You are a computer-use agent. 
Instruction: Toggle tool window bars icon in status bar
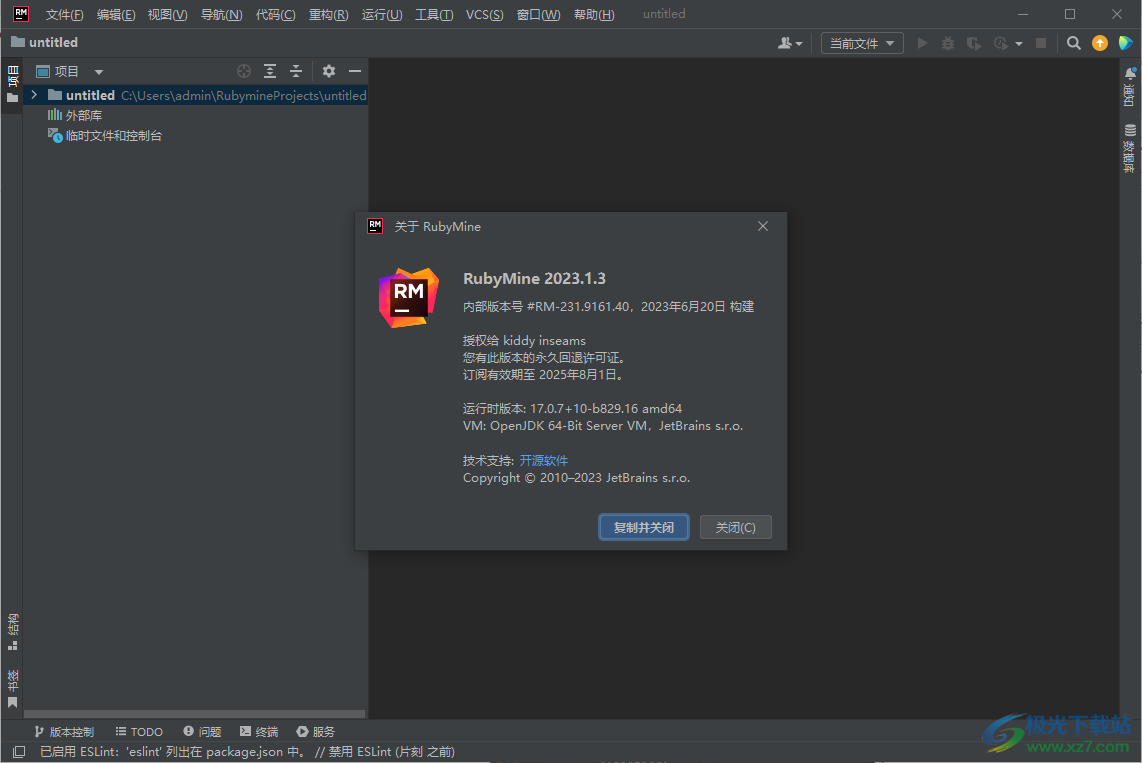coord(18,751)
